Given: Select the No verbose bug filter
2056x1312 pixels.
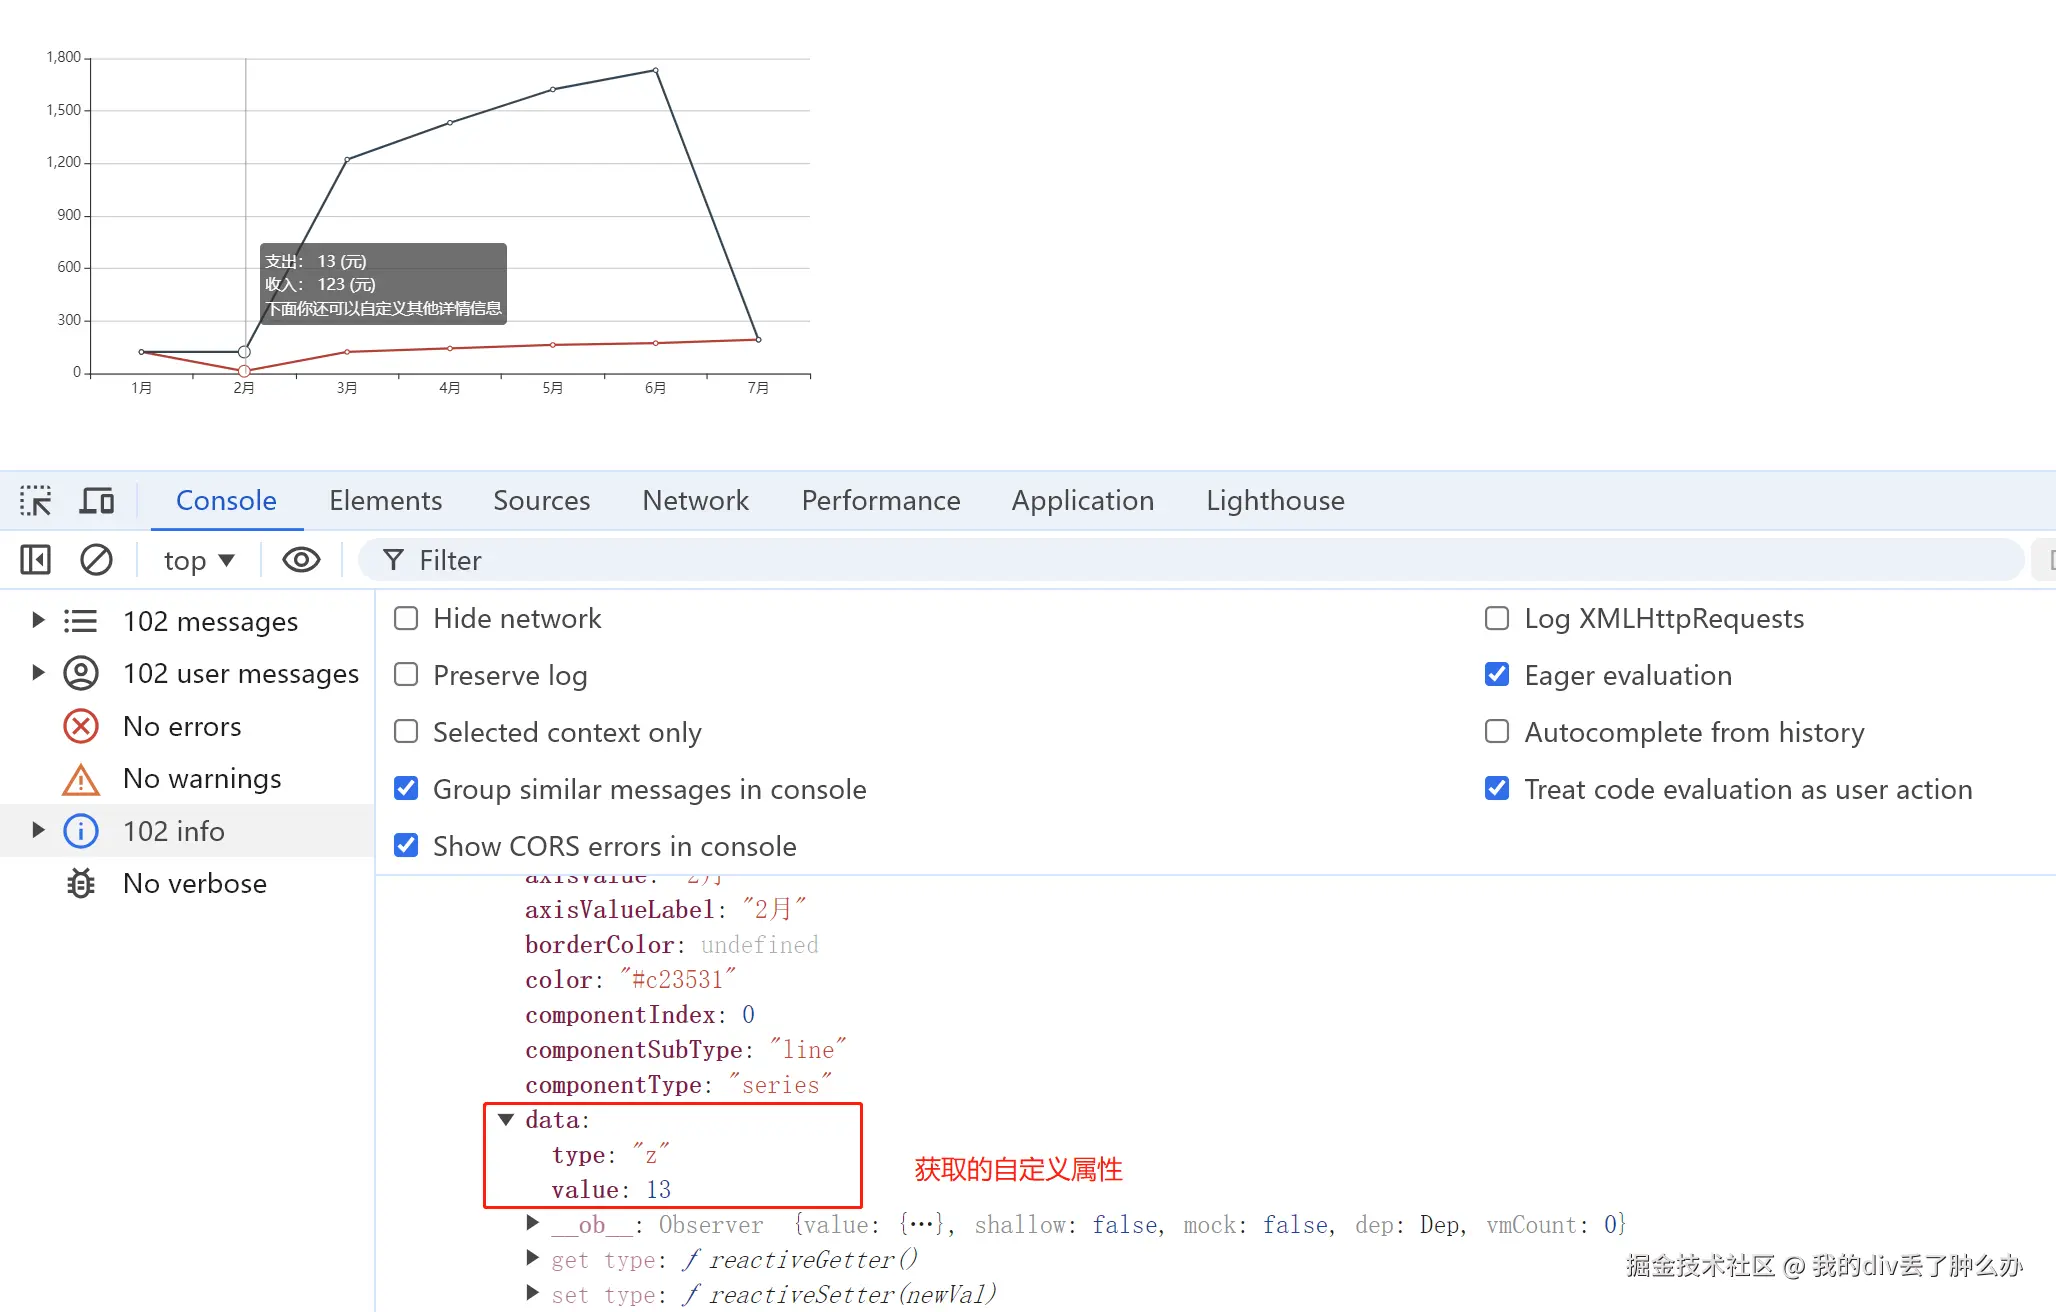Looking at the screenshot, I should click(x=194, y=883).
